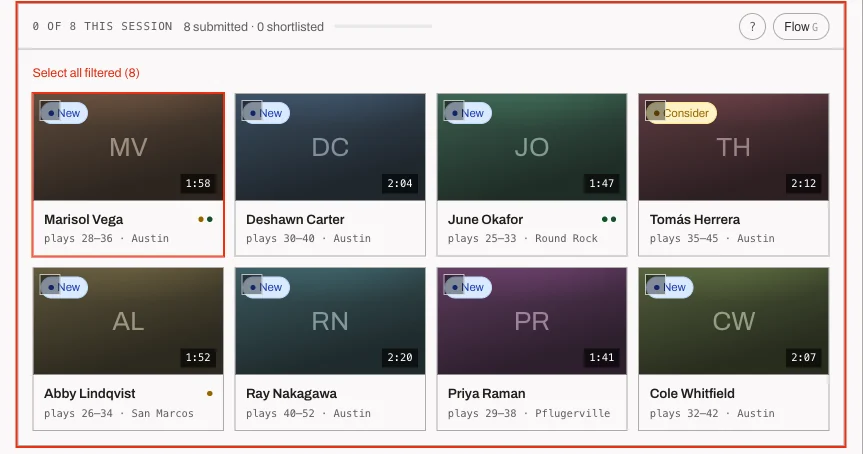Screen dimensions: 863x454
Task: Check the June Okafor card checkbox
Action: click(454, 110)
